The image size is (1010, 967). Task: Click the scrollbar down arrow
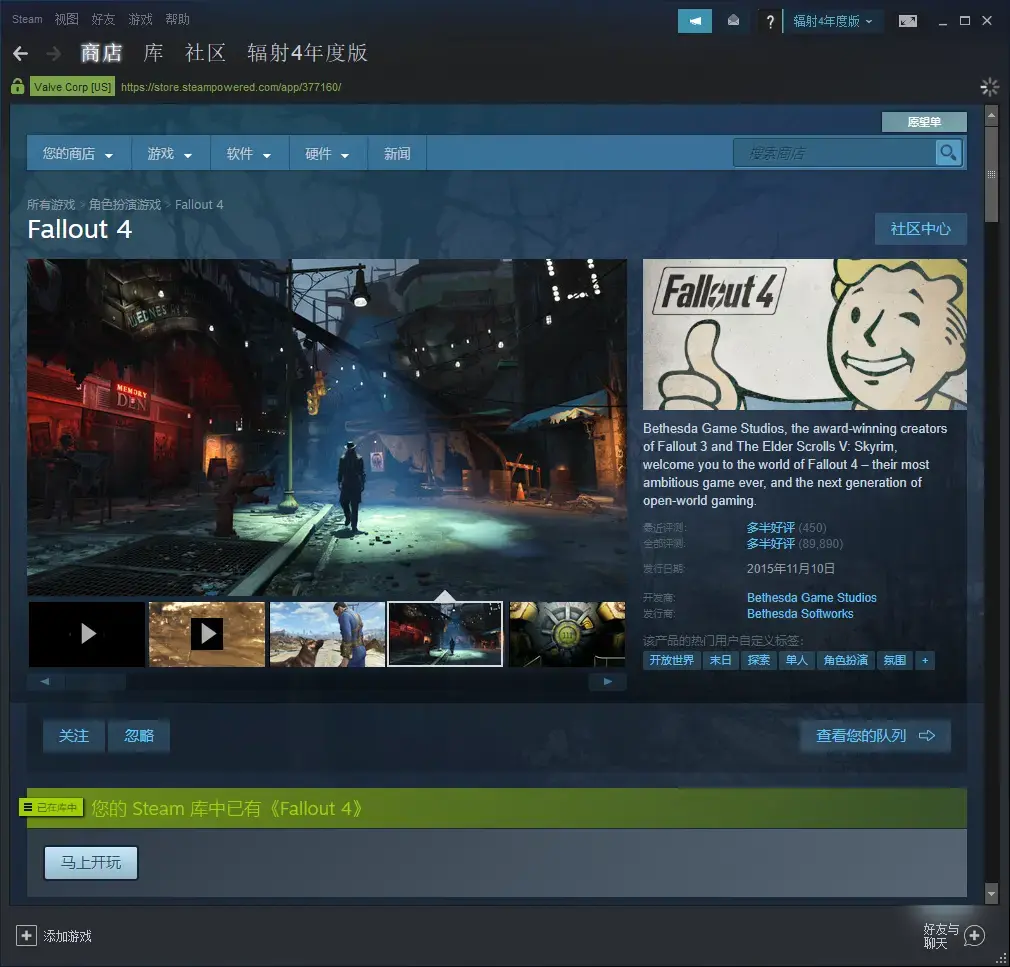tap(991, 893)
